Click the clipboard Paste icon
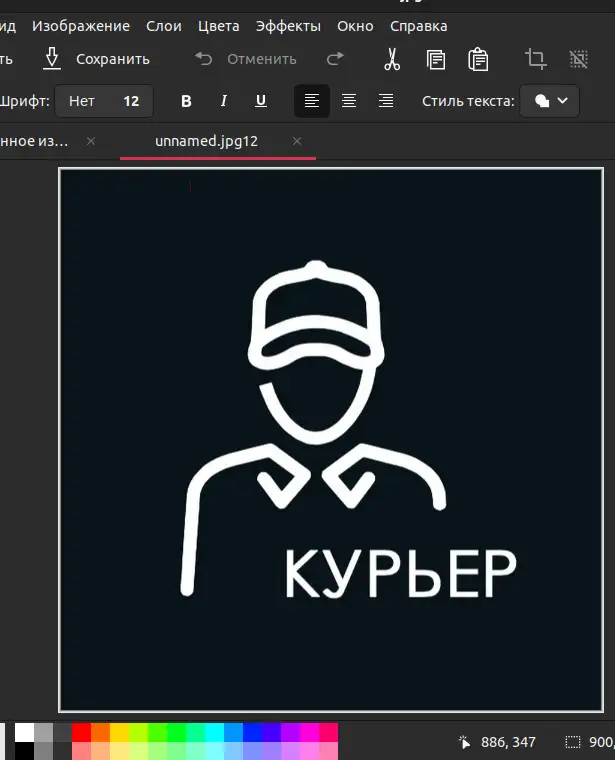The image size is (615, 760). tap(478, 59)
